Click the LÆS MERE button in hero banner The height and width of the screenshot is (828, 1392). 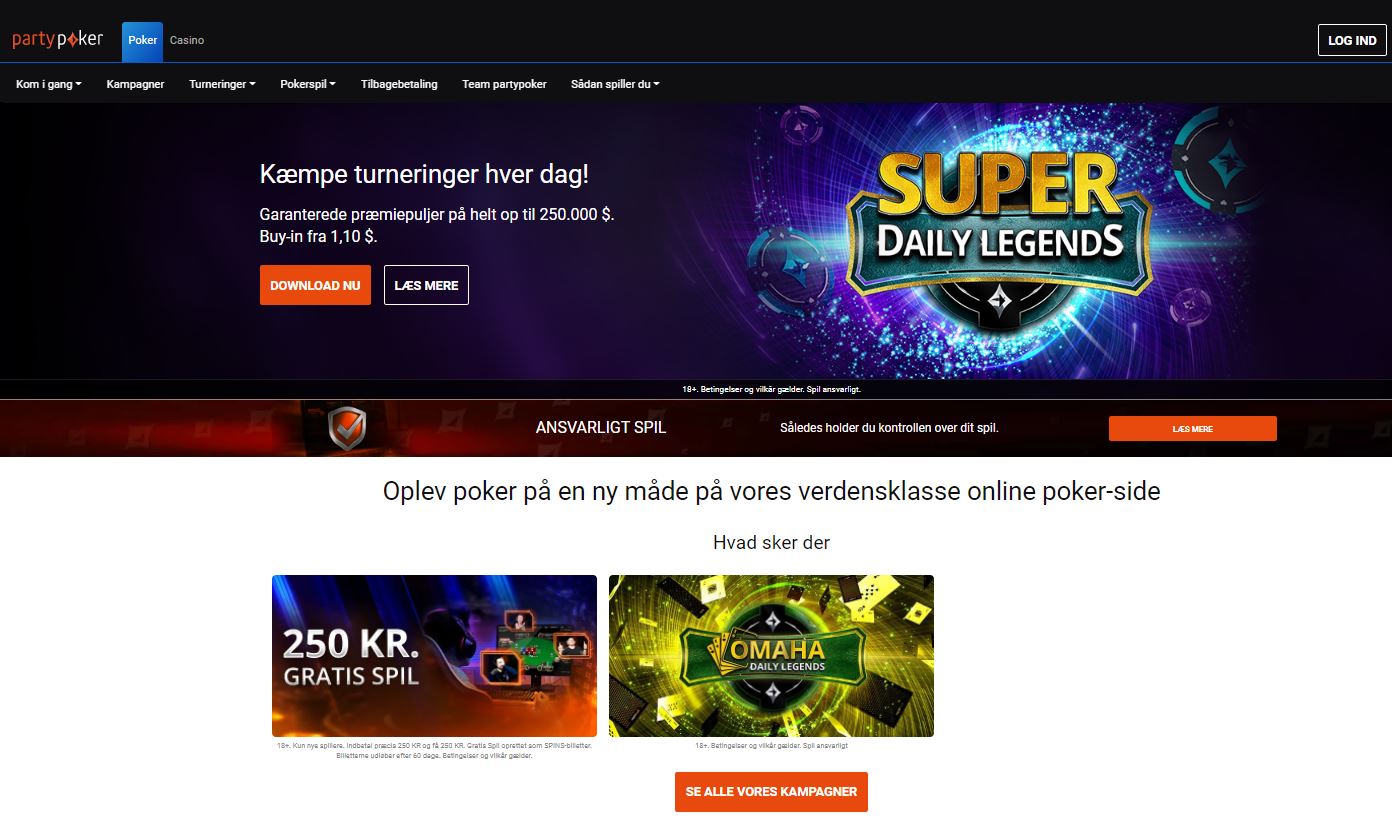point(426,285)
